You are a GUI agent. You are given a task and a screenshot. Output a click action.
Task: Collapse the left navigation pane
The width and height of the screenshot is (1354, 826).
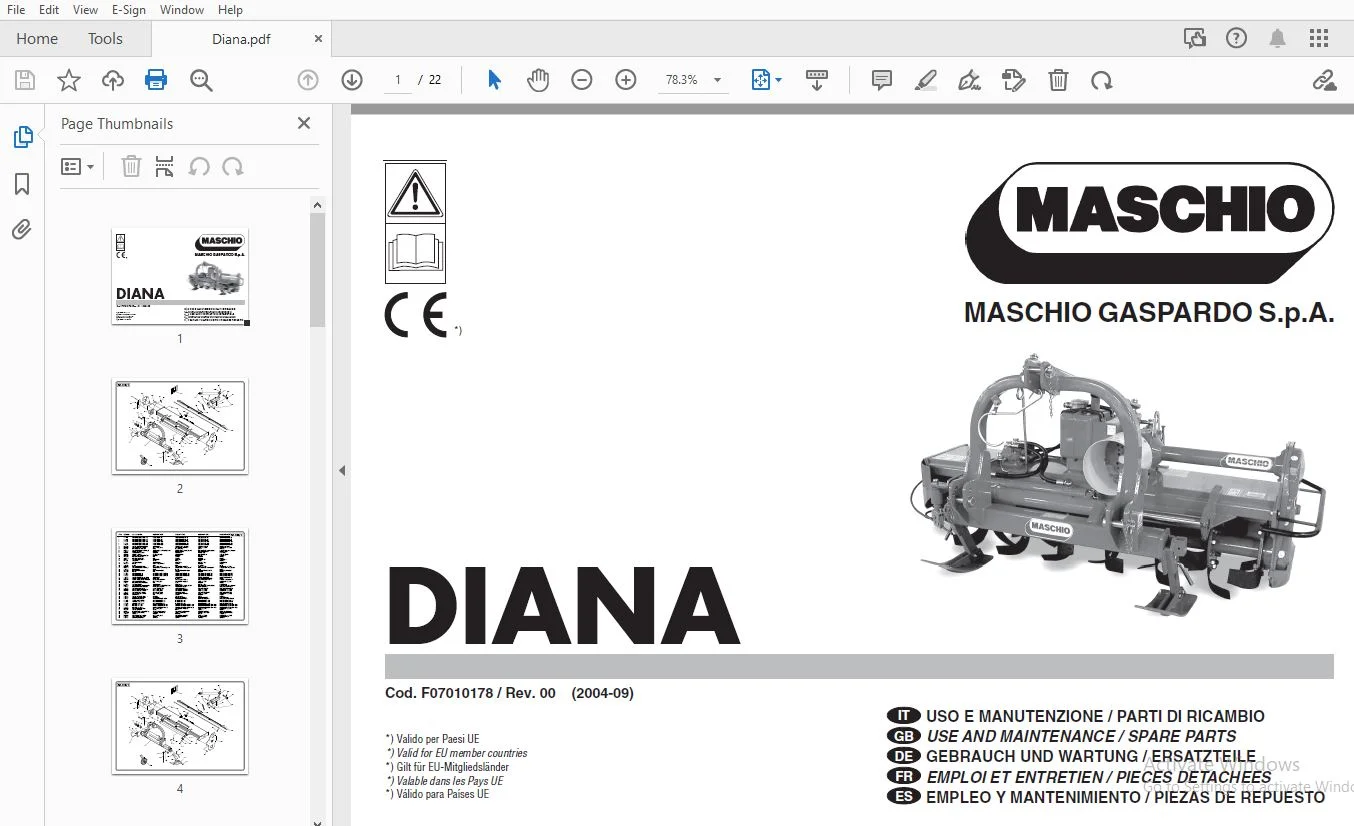tap(342, 470)
